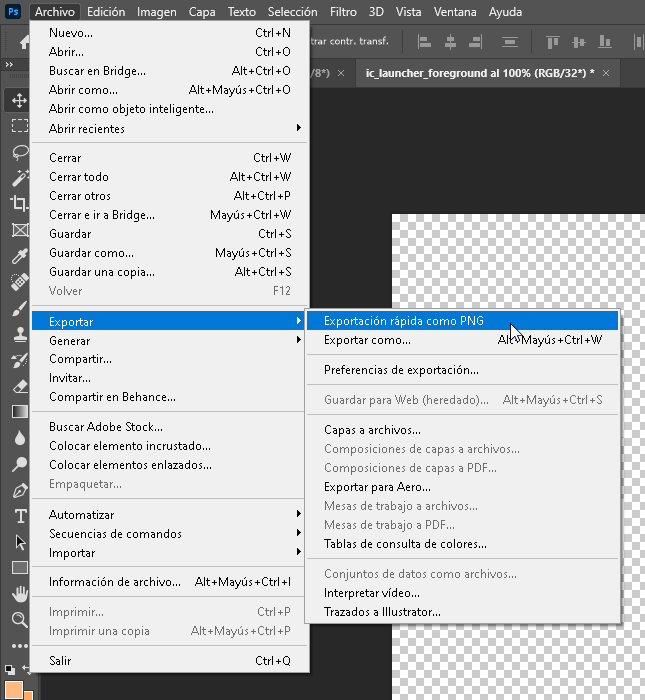The width and height of the screenshot is (645, 700).
Task: Click the Photoshop Ps logo icon
Action: point(13,12)
